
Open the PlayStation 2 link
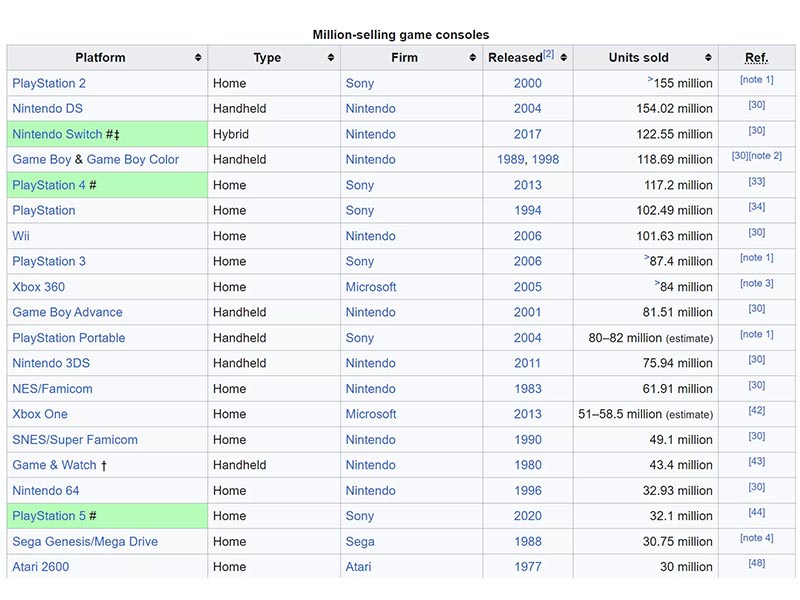click(x=49, y=83)
